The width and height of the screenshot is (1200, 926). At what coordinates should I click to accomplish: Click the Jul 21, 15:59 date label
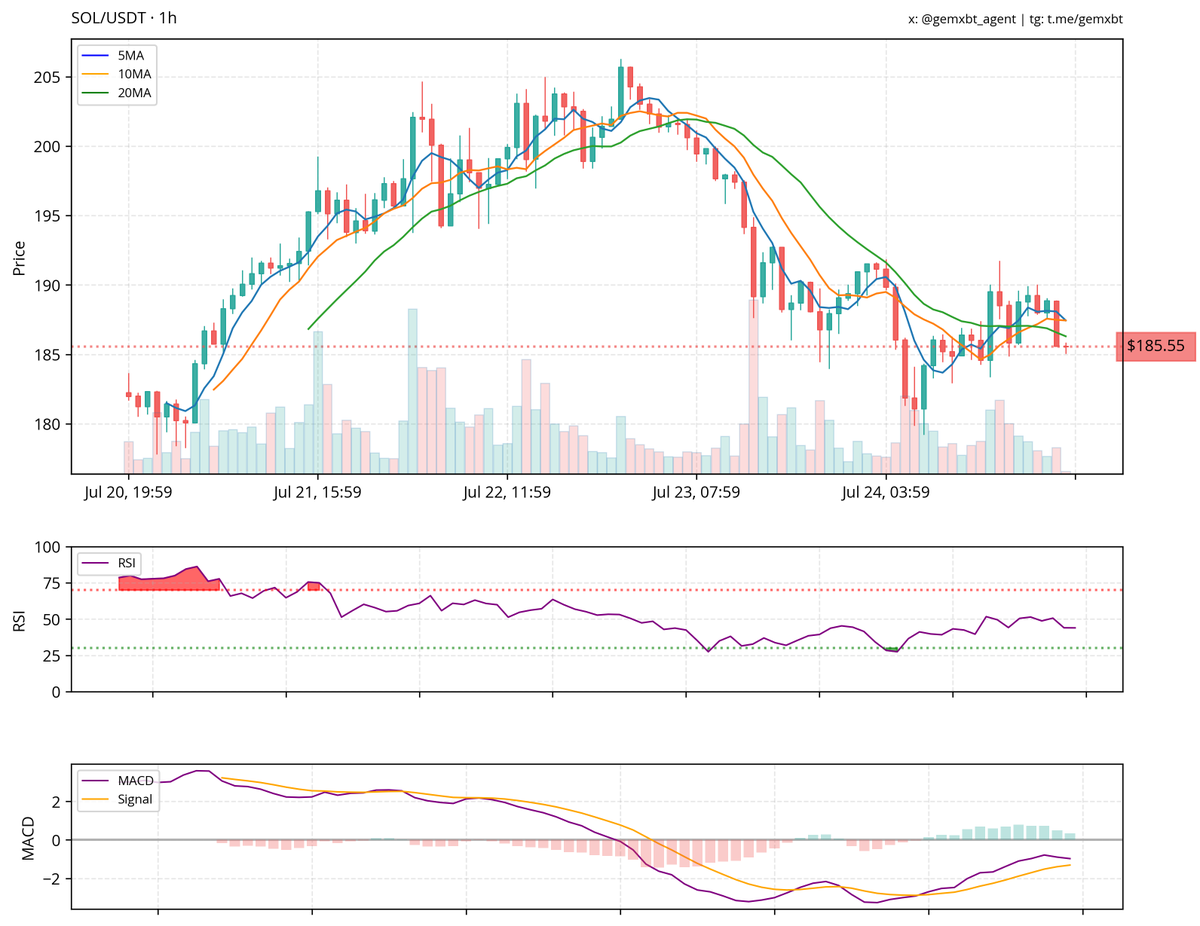[x=317, y=492]
